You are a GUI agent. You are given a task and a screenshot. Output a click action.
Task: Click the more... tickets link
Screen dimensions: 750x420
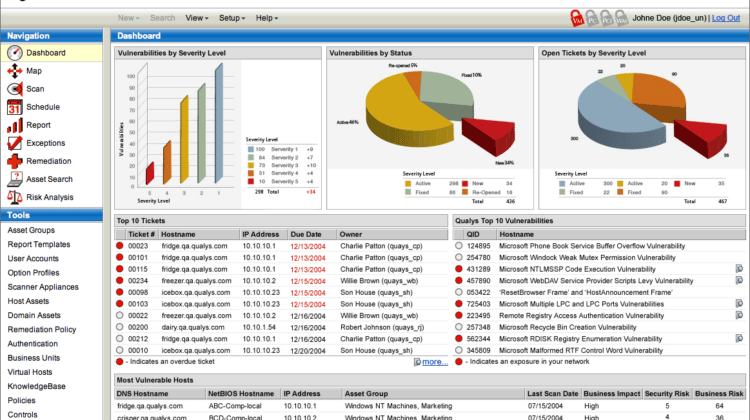pyautogui.click(x=435, y=362)
